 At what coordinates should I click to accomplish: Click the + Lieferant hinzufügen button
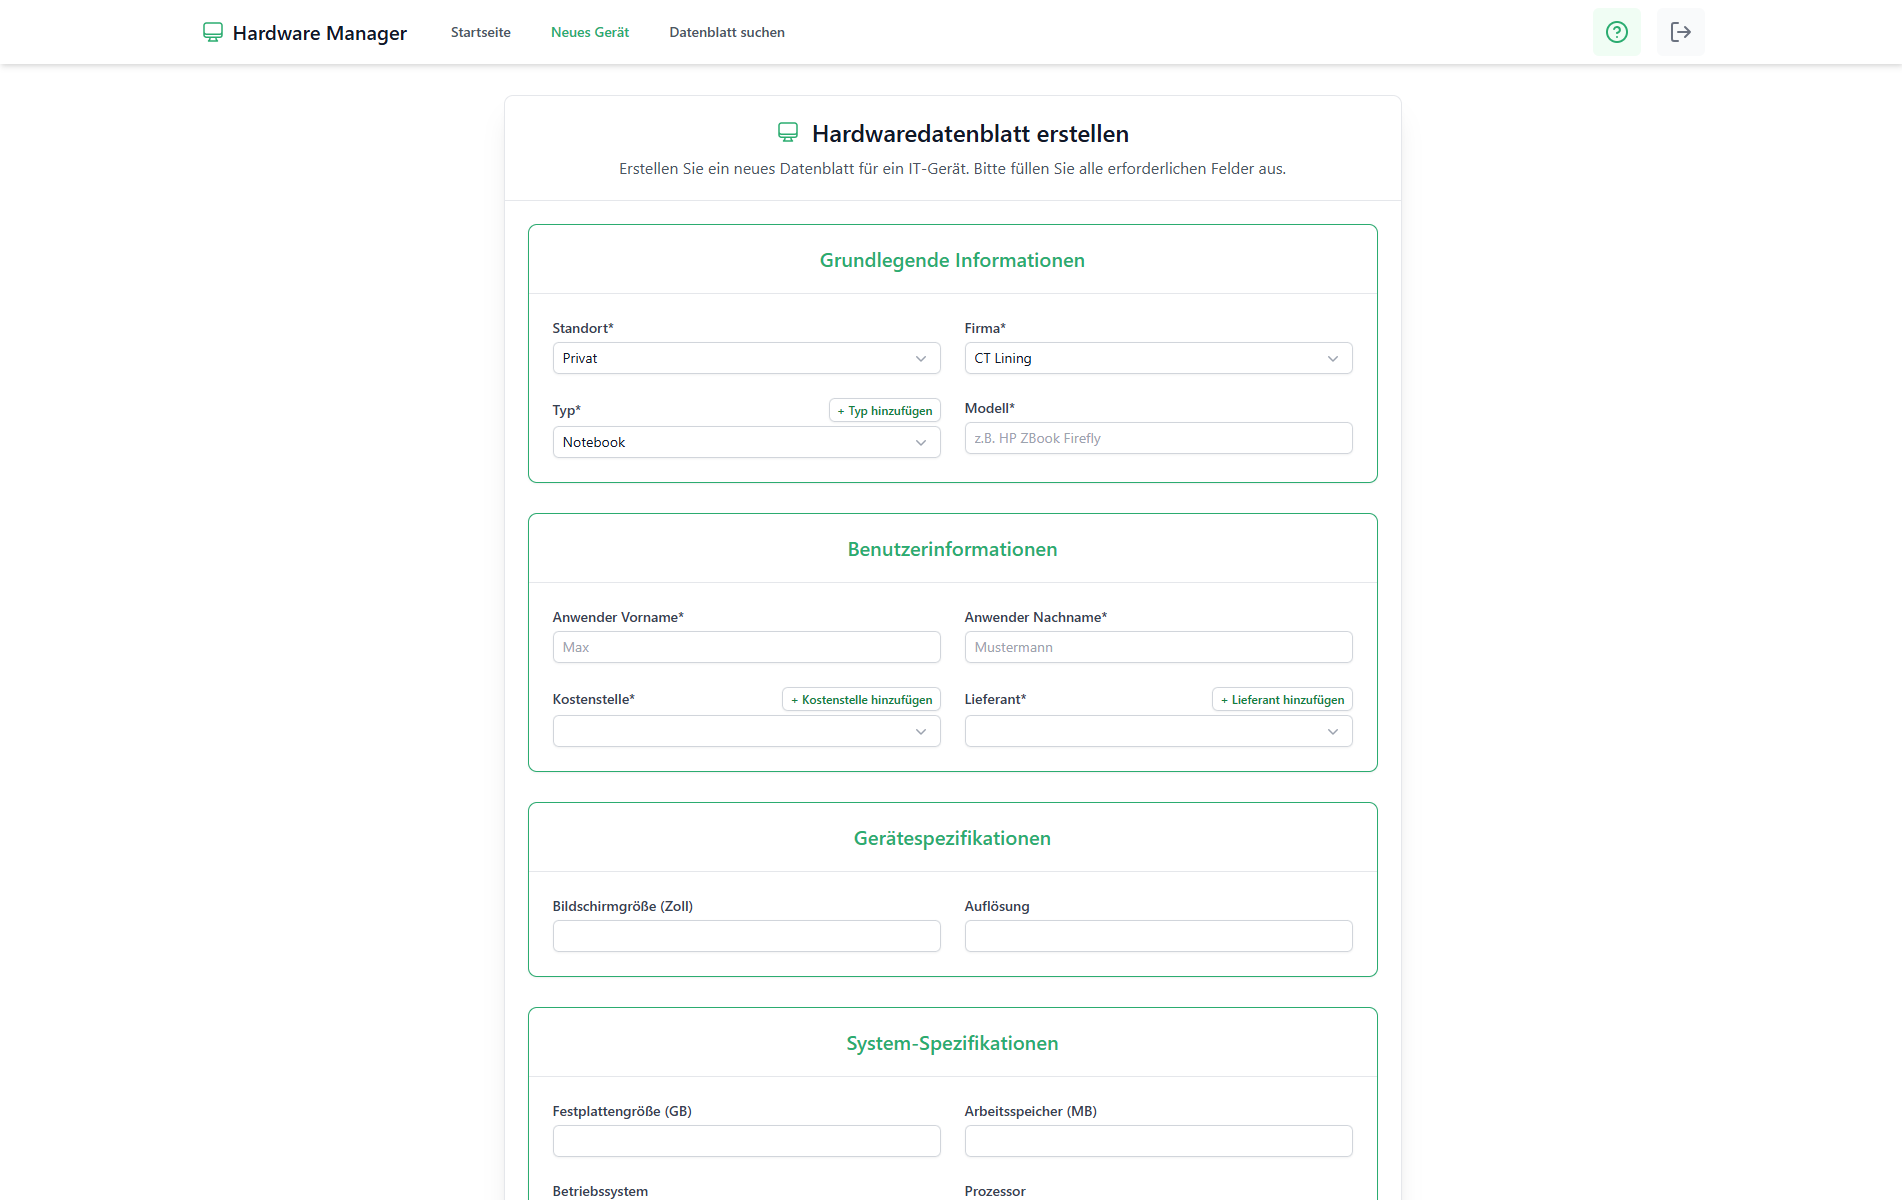(x=1282, y=699)
